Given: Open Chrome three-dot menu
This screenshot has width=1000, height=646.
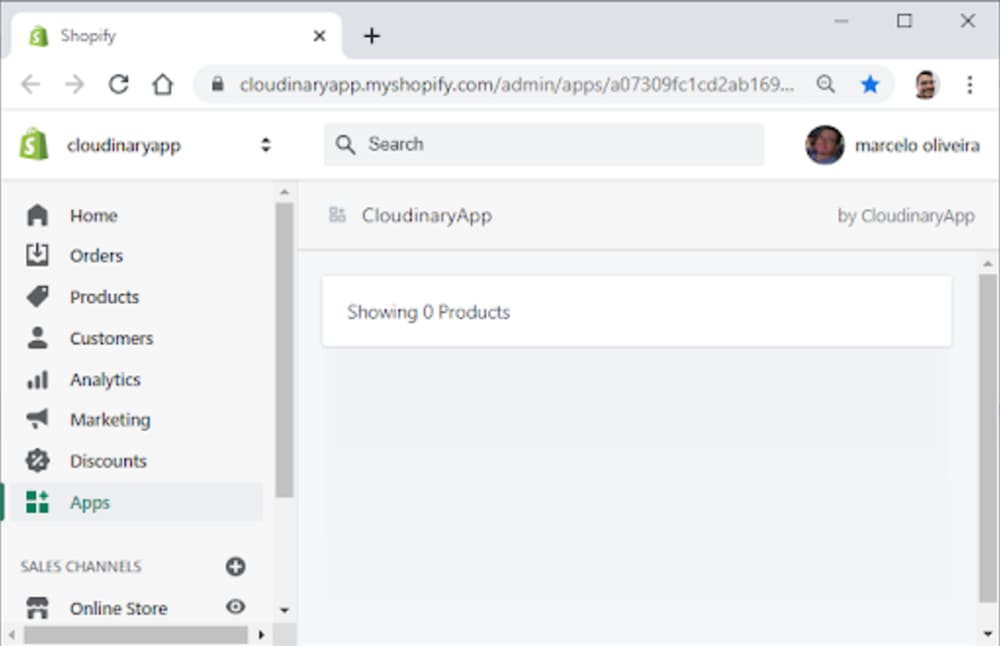Looking at the screenshot, I should click(x=969, y=84).
